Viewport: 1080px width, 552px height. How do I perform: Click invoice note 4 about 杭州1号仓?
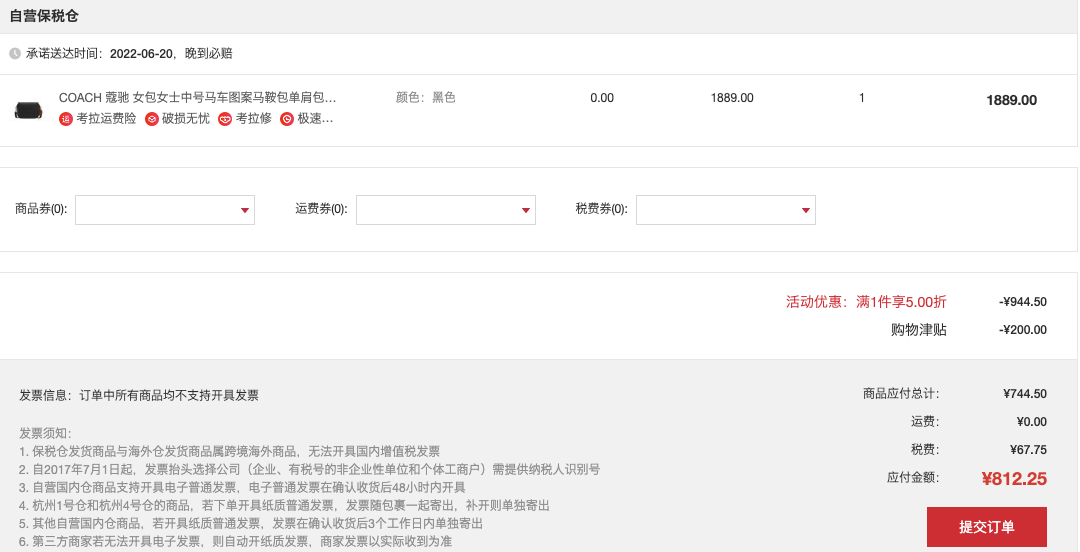[284, 505]
